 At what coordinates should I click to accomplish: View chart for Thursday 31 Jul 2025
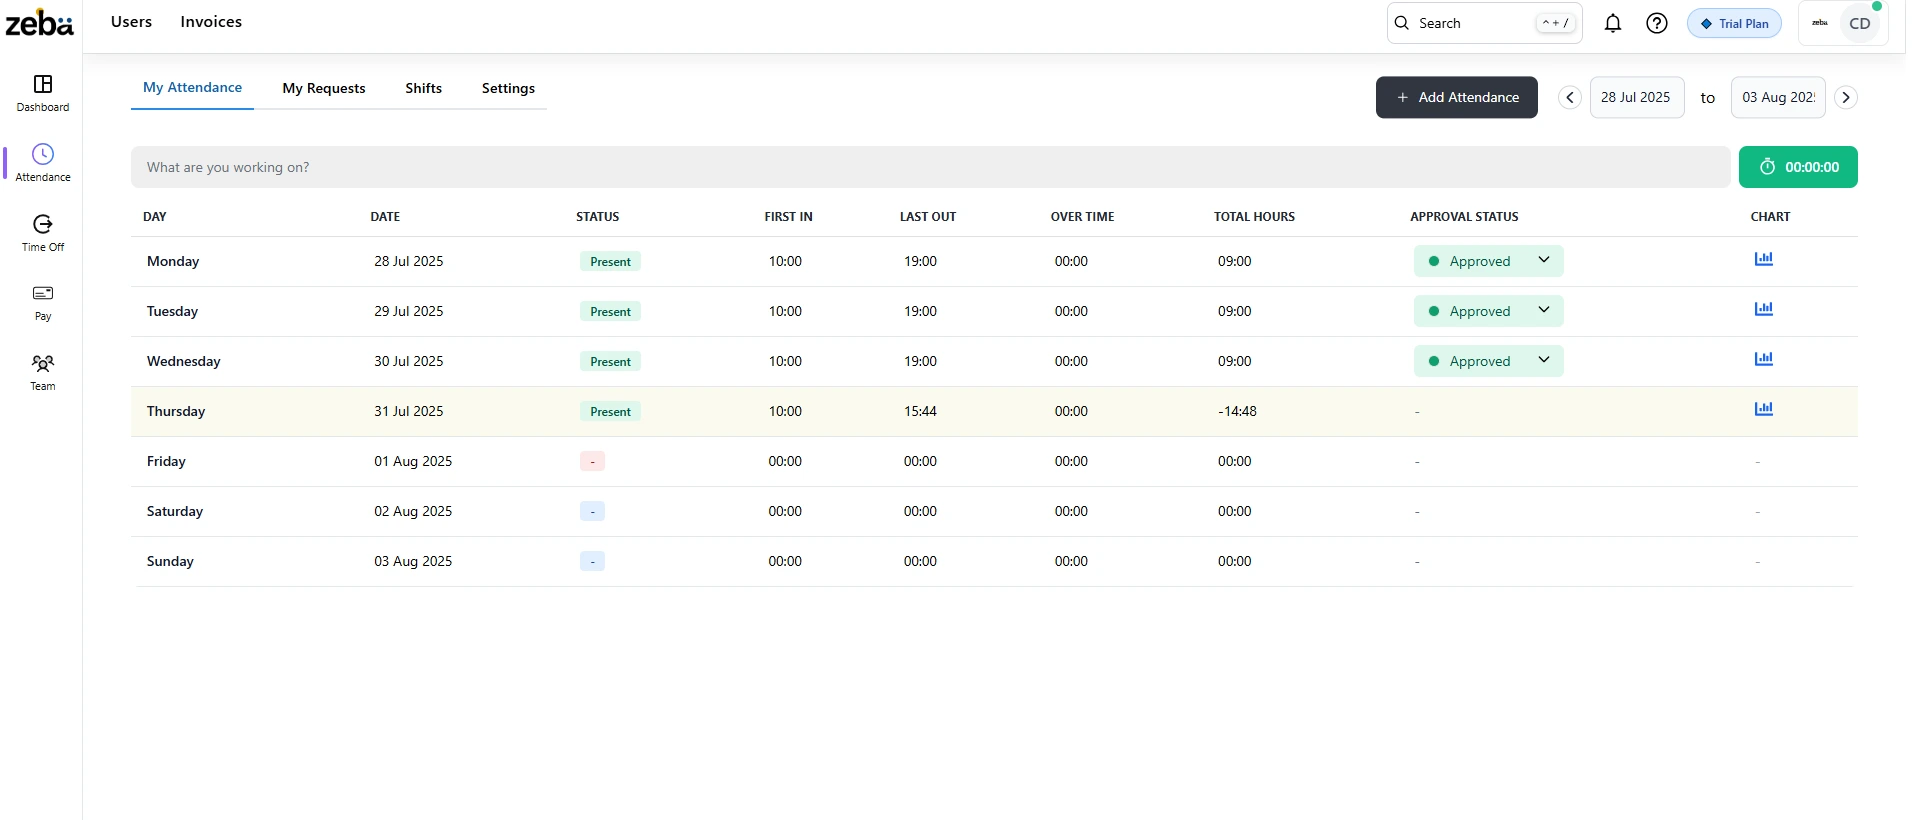[1764, 409]
